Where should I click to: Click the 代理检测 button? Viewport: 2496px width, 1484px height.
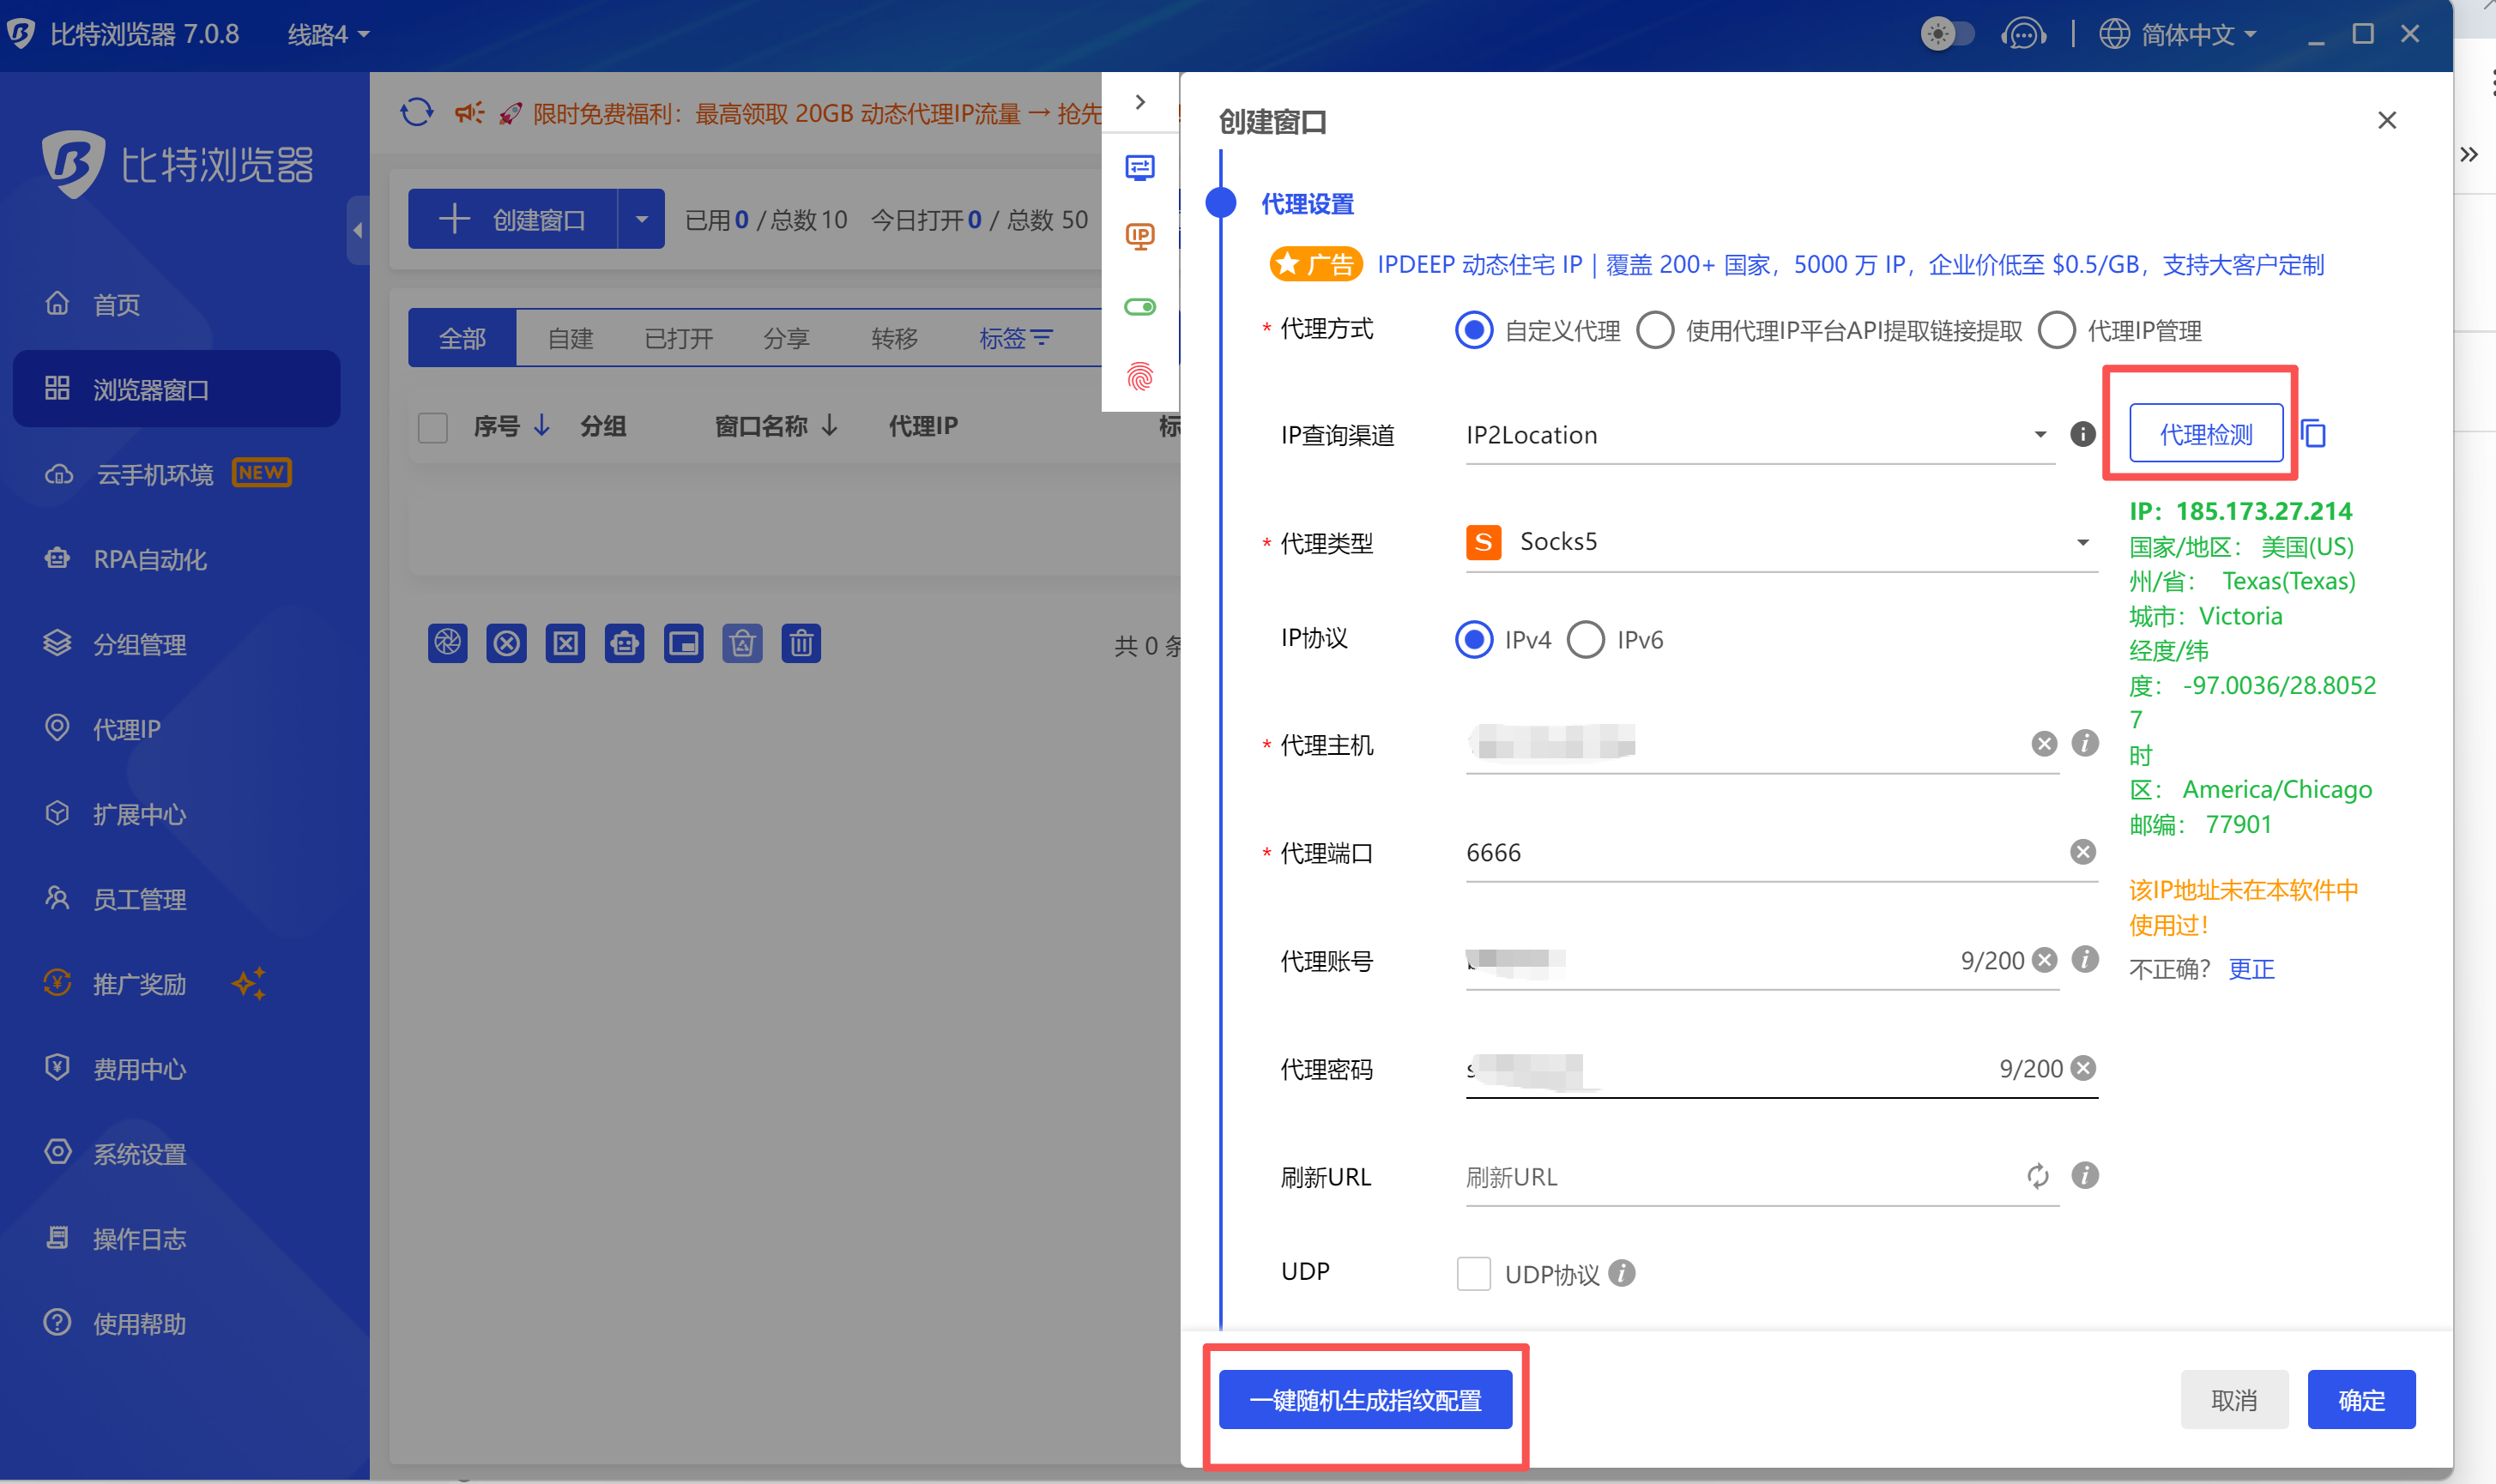click(2206, 434)
